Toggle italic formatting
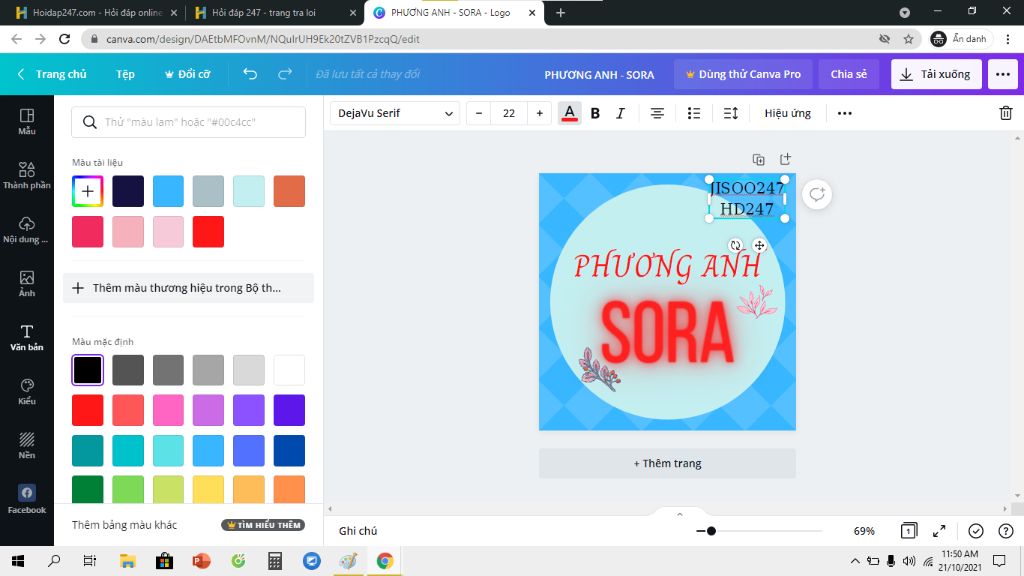 coord(620,113)
